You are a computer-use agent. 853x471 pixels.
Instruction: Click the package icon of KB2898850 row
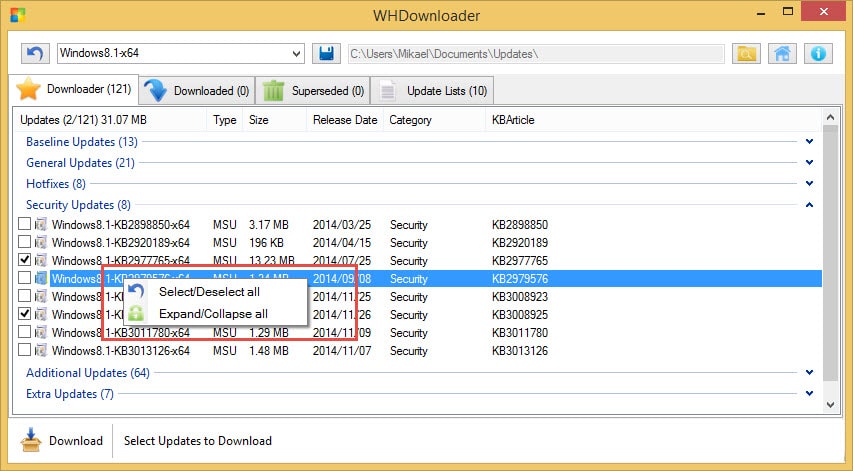tap(41, 225)
